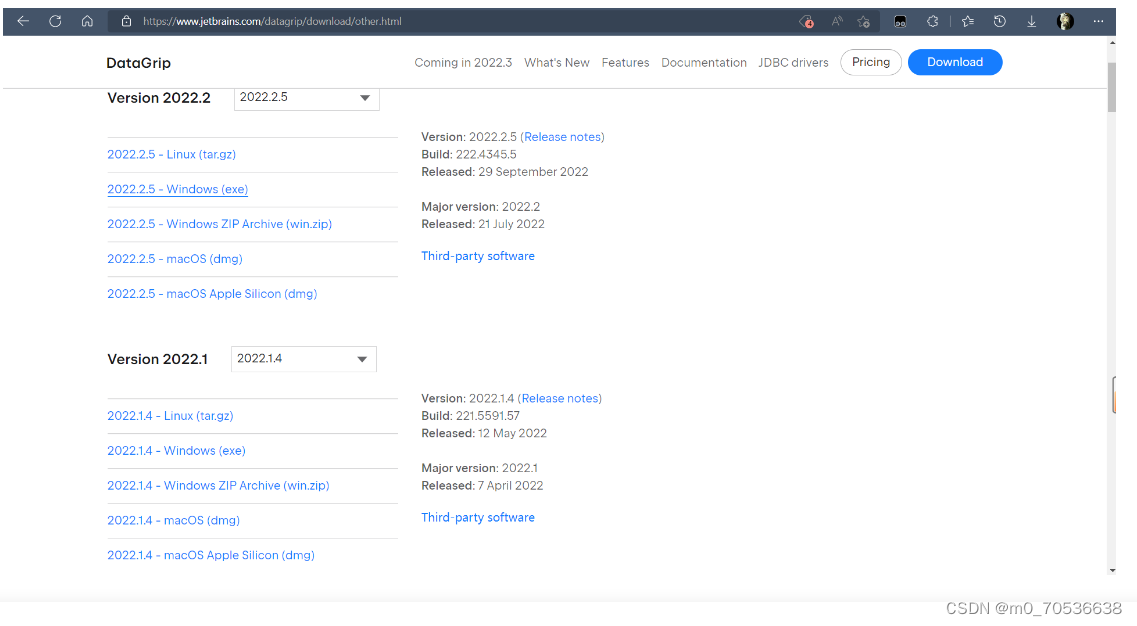Click the page scrollbar thumb
The image size is (1137, 626).
click(1112, 87)
